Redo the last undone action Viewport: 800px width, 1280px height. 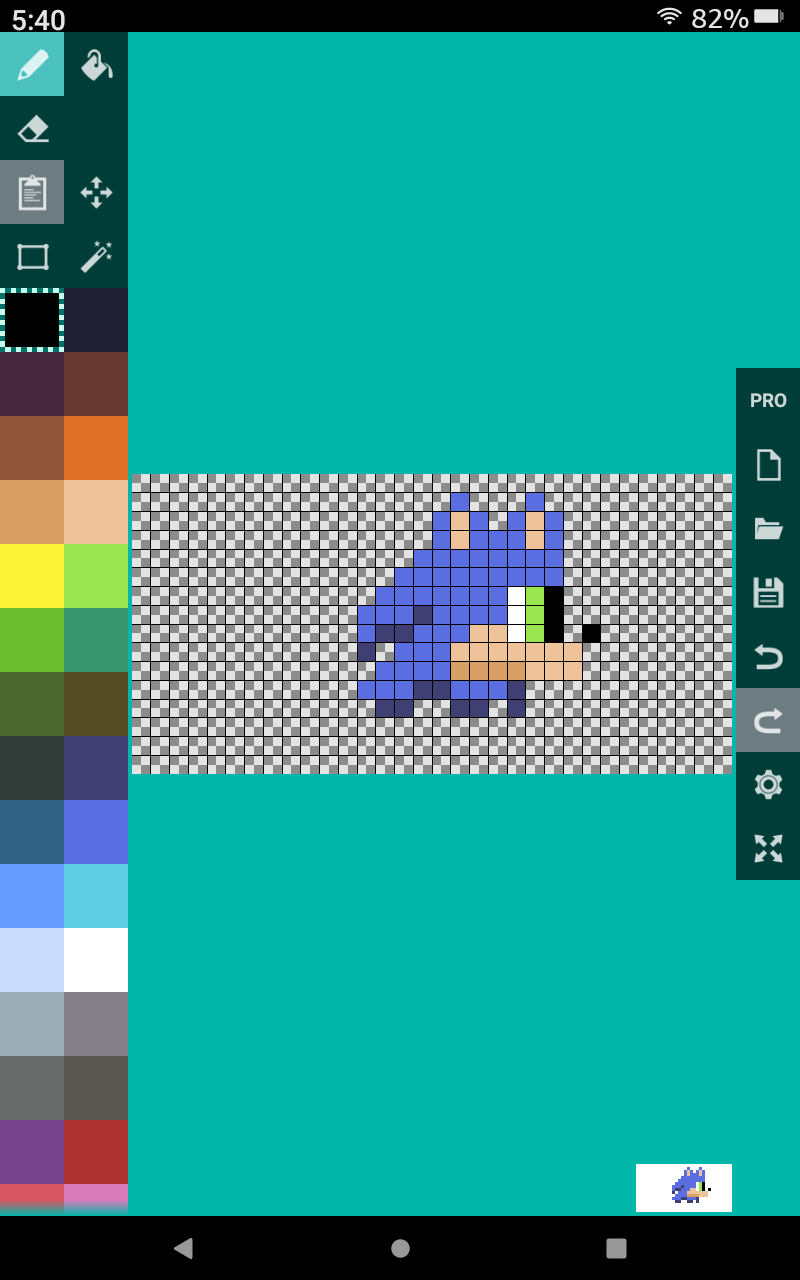point(768,720)
